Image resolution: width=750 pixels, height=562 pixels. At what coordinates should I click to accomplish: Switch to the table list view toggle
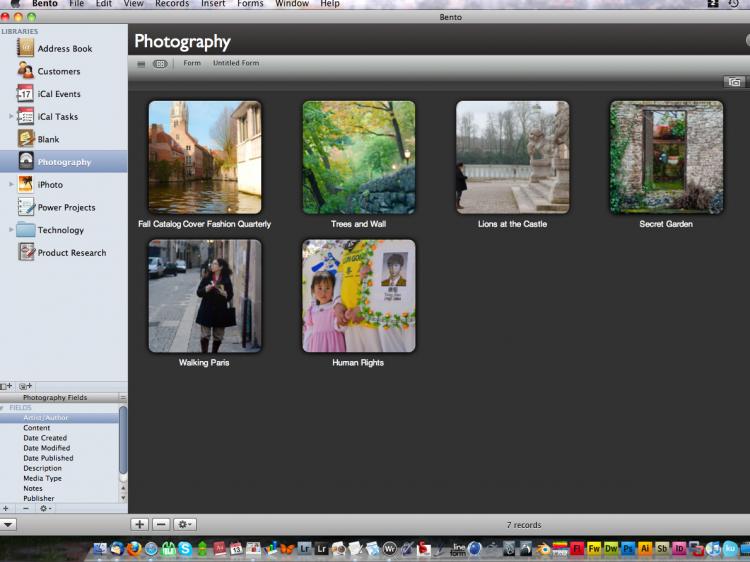coord(141,63)
